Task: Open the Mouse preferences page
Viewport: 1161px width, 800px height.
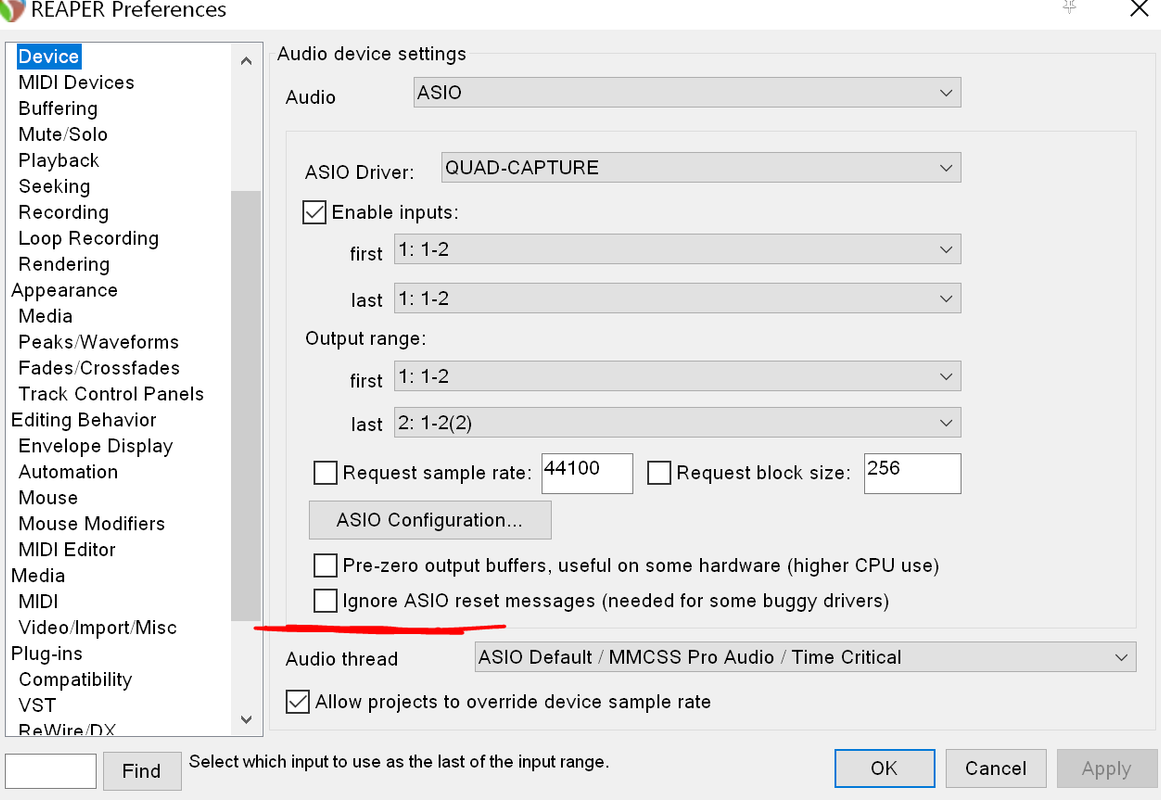Action: [48, 497]
